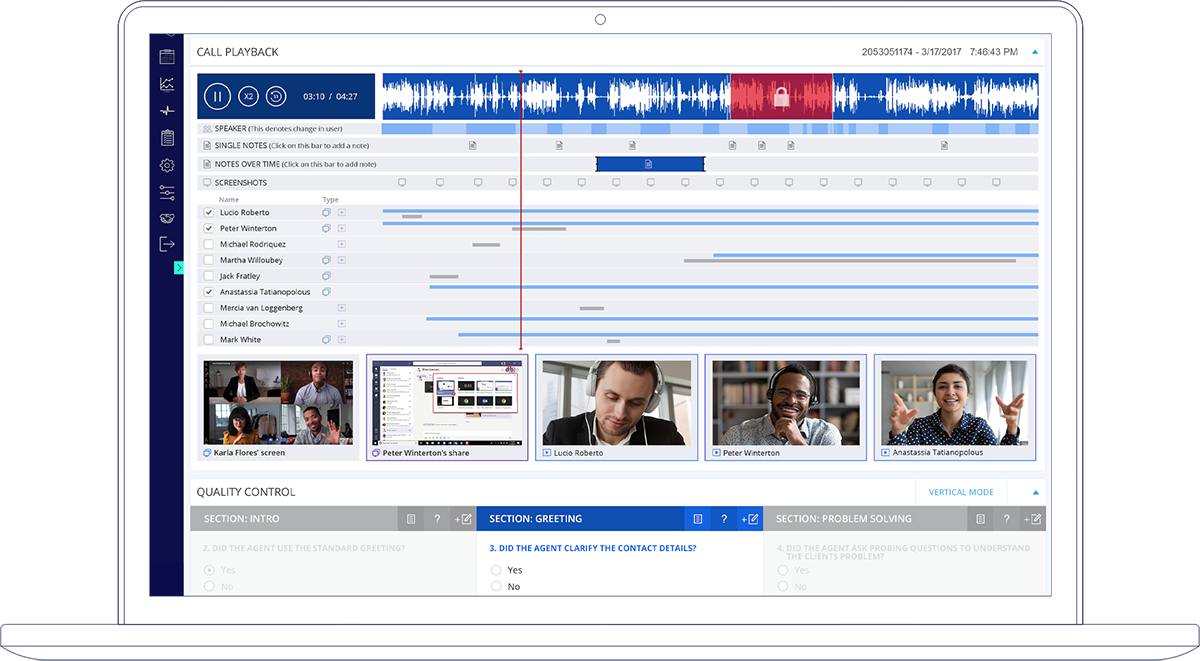
Task: Open Peter Winterton video thumbnail
Action: [785, 407]
